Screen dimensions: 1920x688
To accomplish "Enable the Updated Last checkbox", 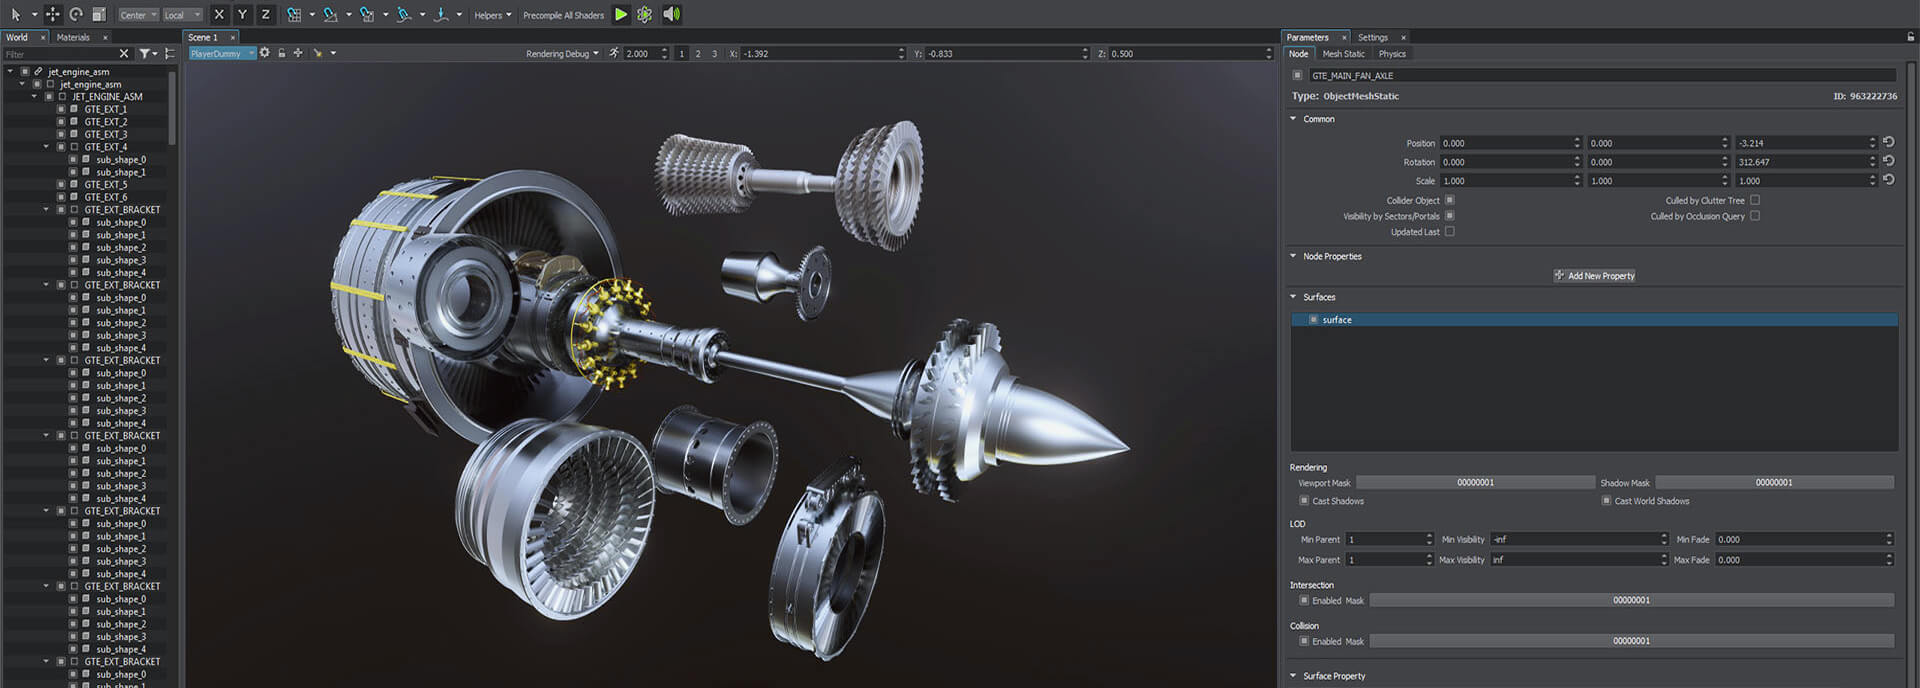I will 1449,232.
